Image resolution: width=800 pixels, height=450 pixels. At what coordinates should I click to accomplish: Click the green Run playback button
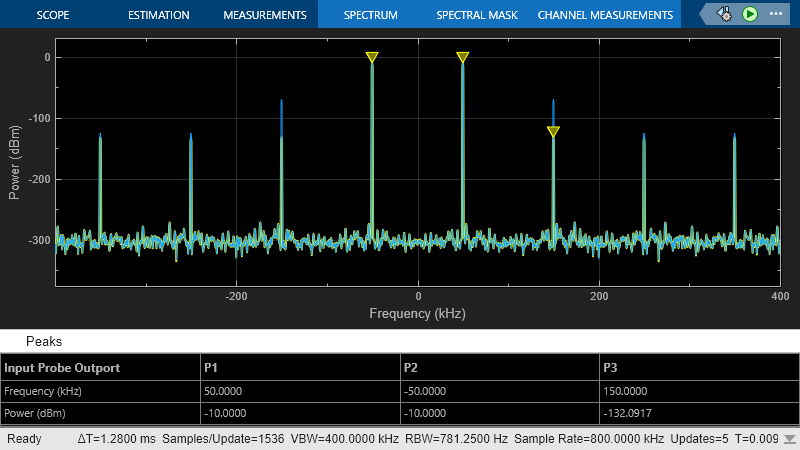click(750, 14)
